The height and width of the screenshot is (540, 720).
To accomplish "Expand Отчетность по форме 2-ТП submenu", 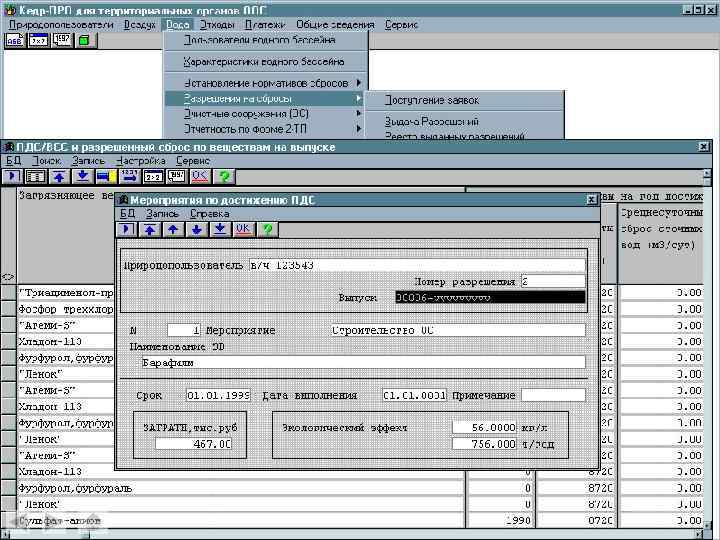I will pyautogui.click(x=266, y=129).
